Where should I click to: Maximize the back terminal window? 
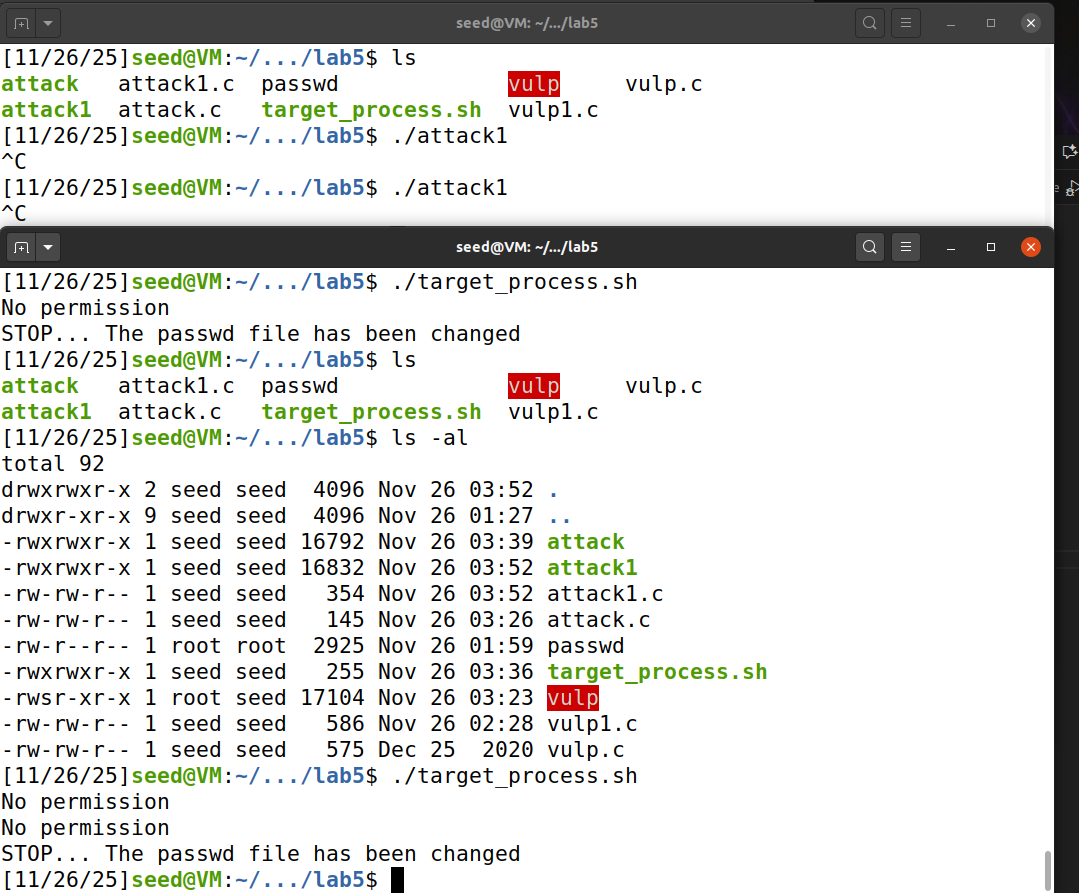pos(991,23)
